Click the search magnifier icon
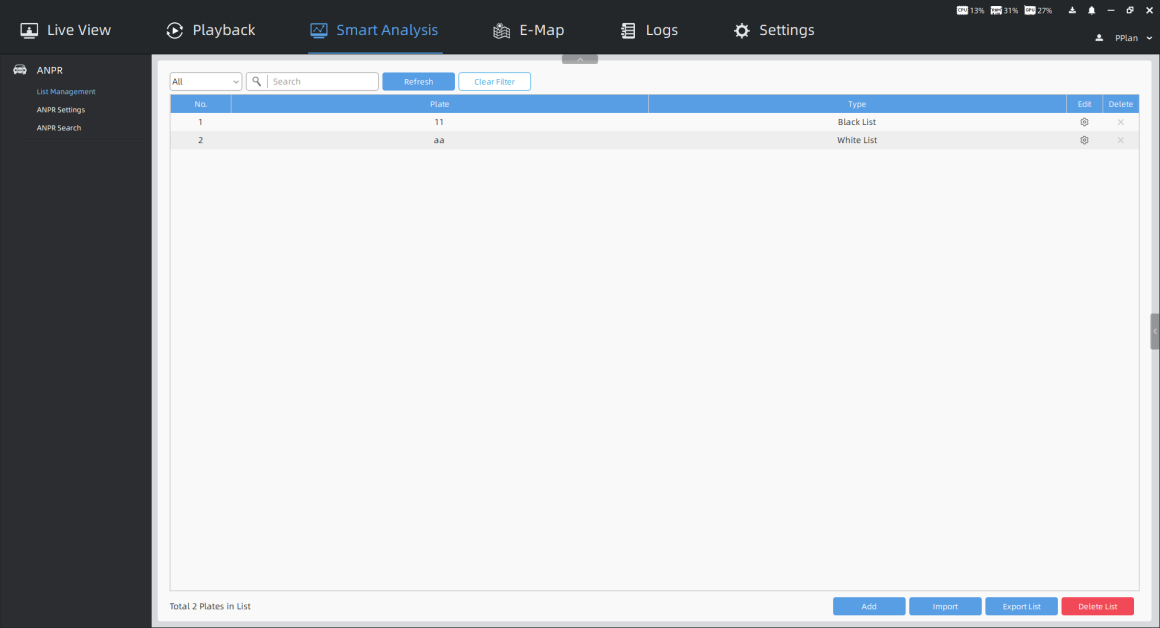This screenshot has width=1160, height=628. [257, 82]
